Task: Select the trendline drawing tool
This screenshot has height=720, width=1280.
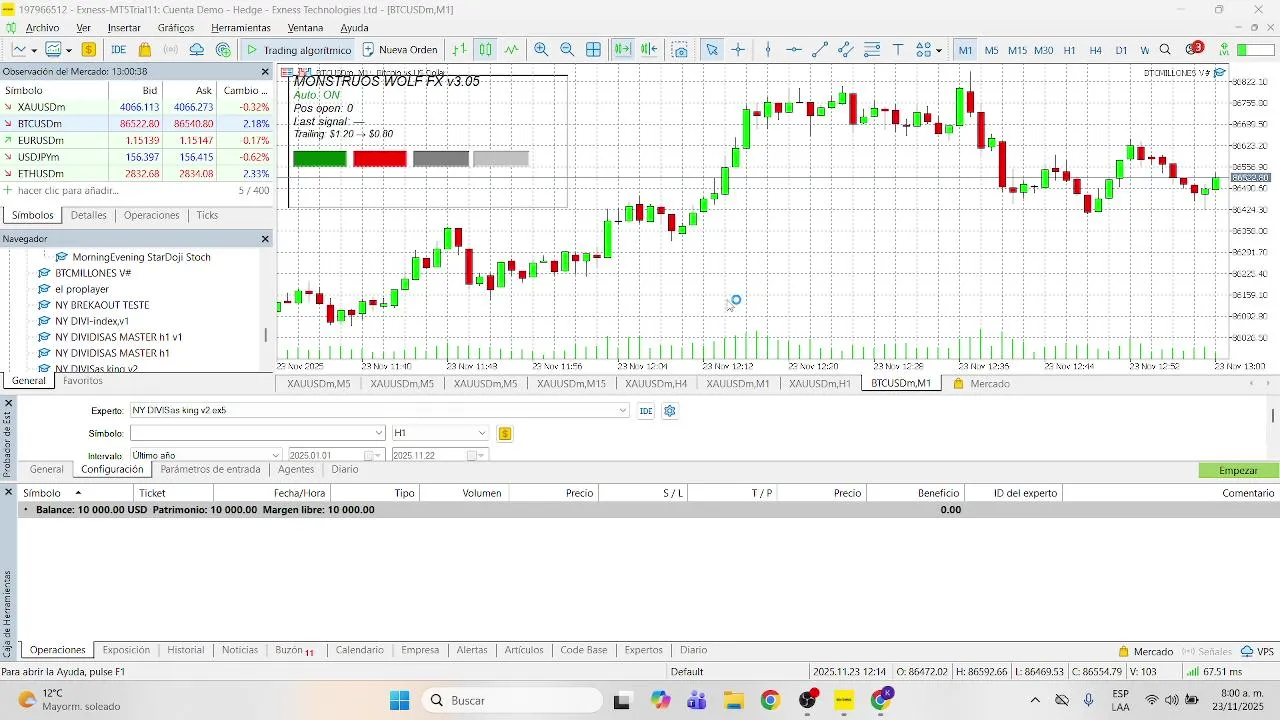Action: pyautogui.click(x=820, y=49)
